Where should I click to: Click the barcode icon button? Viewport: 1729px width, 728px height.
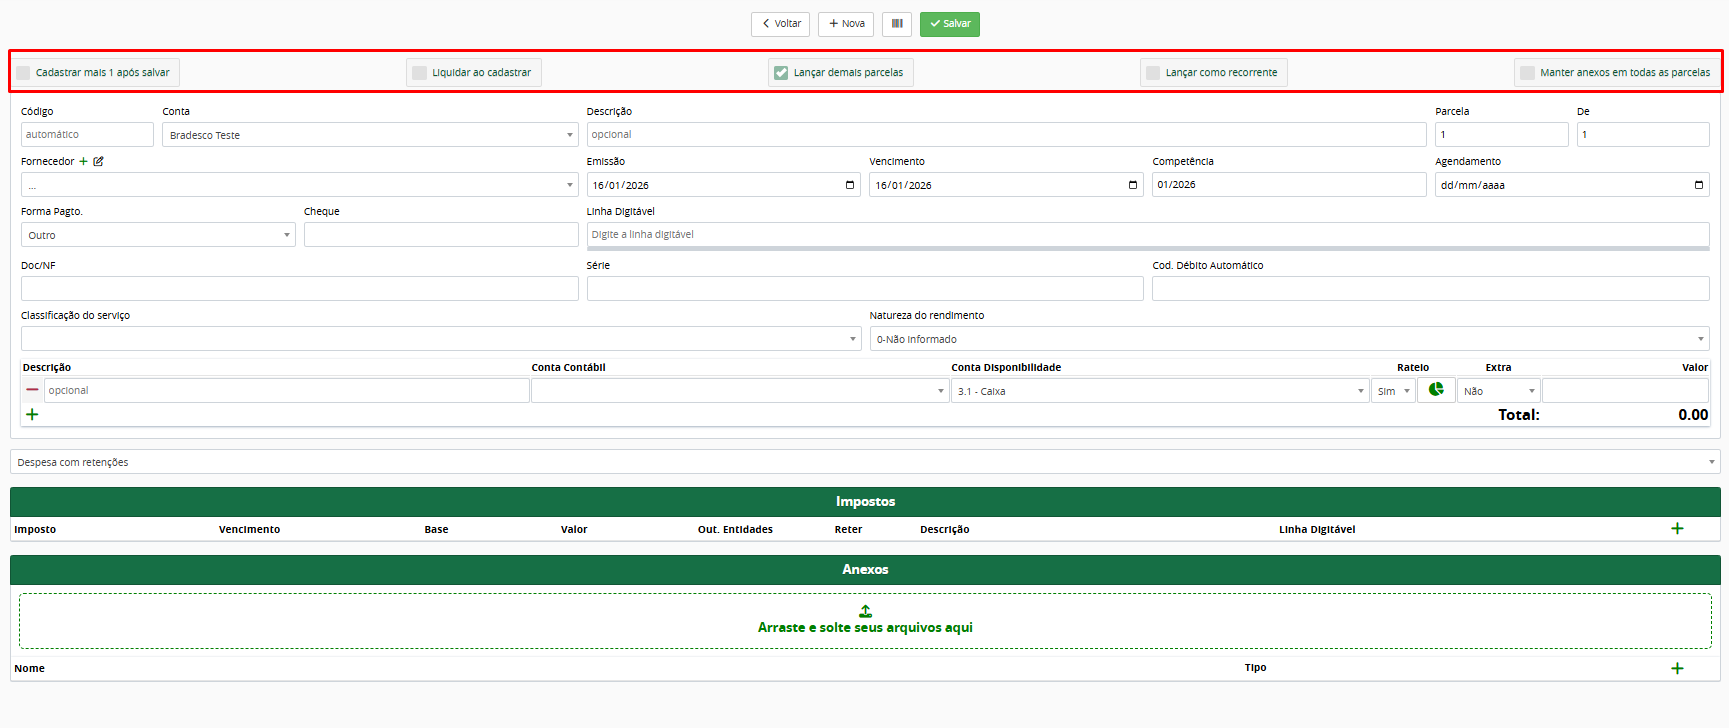[x=896, y=24]
